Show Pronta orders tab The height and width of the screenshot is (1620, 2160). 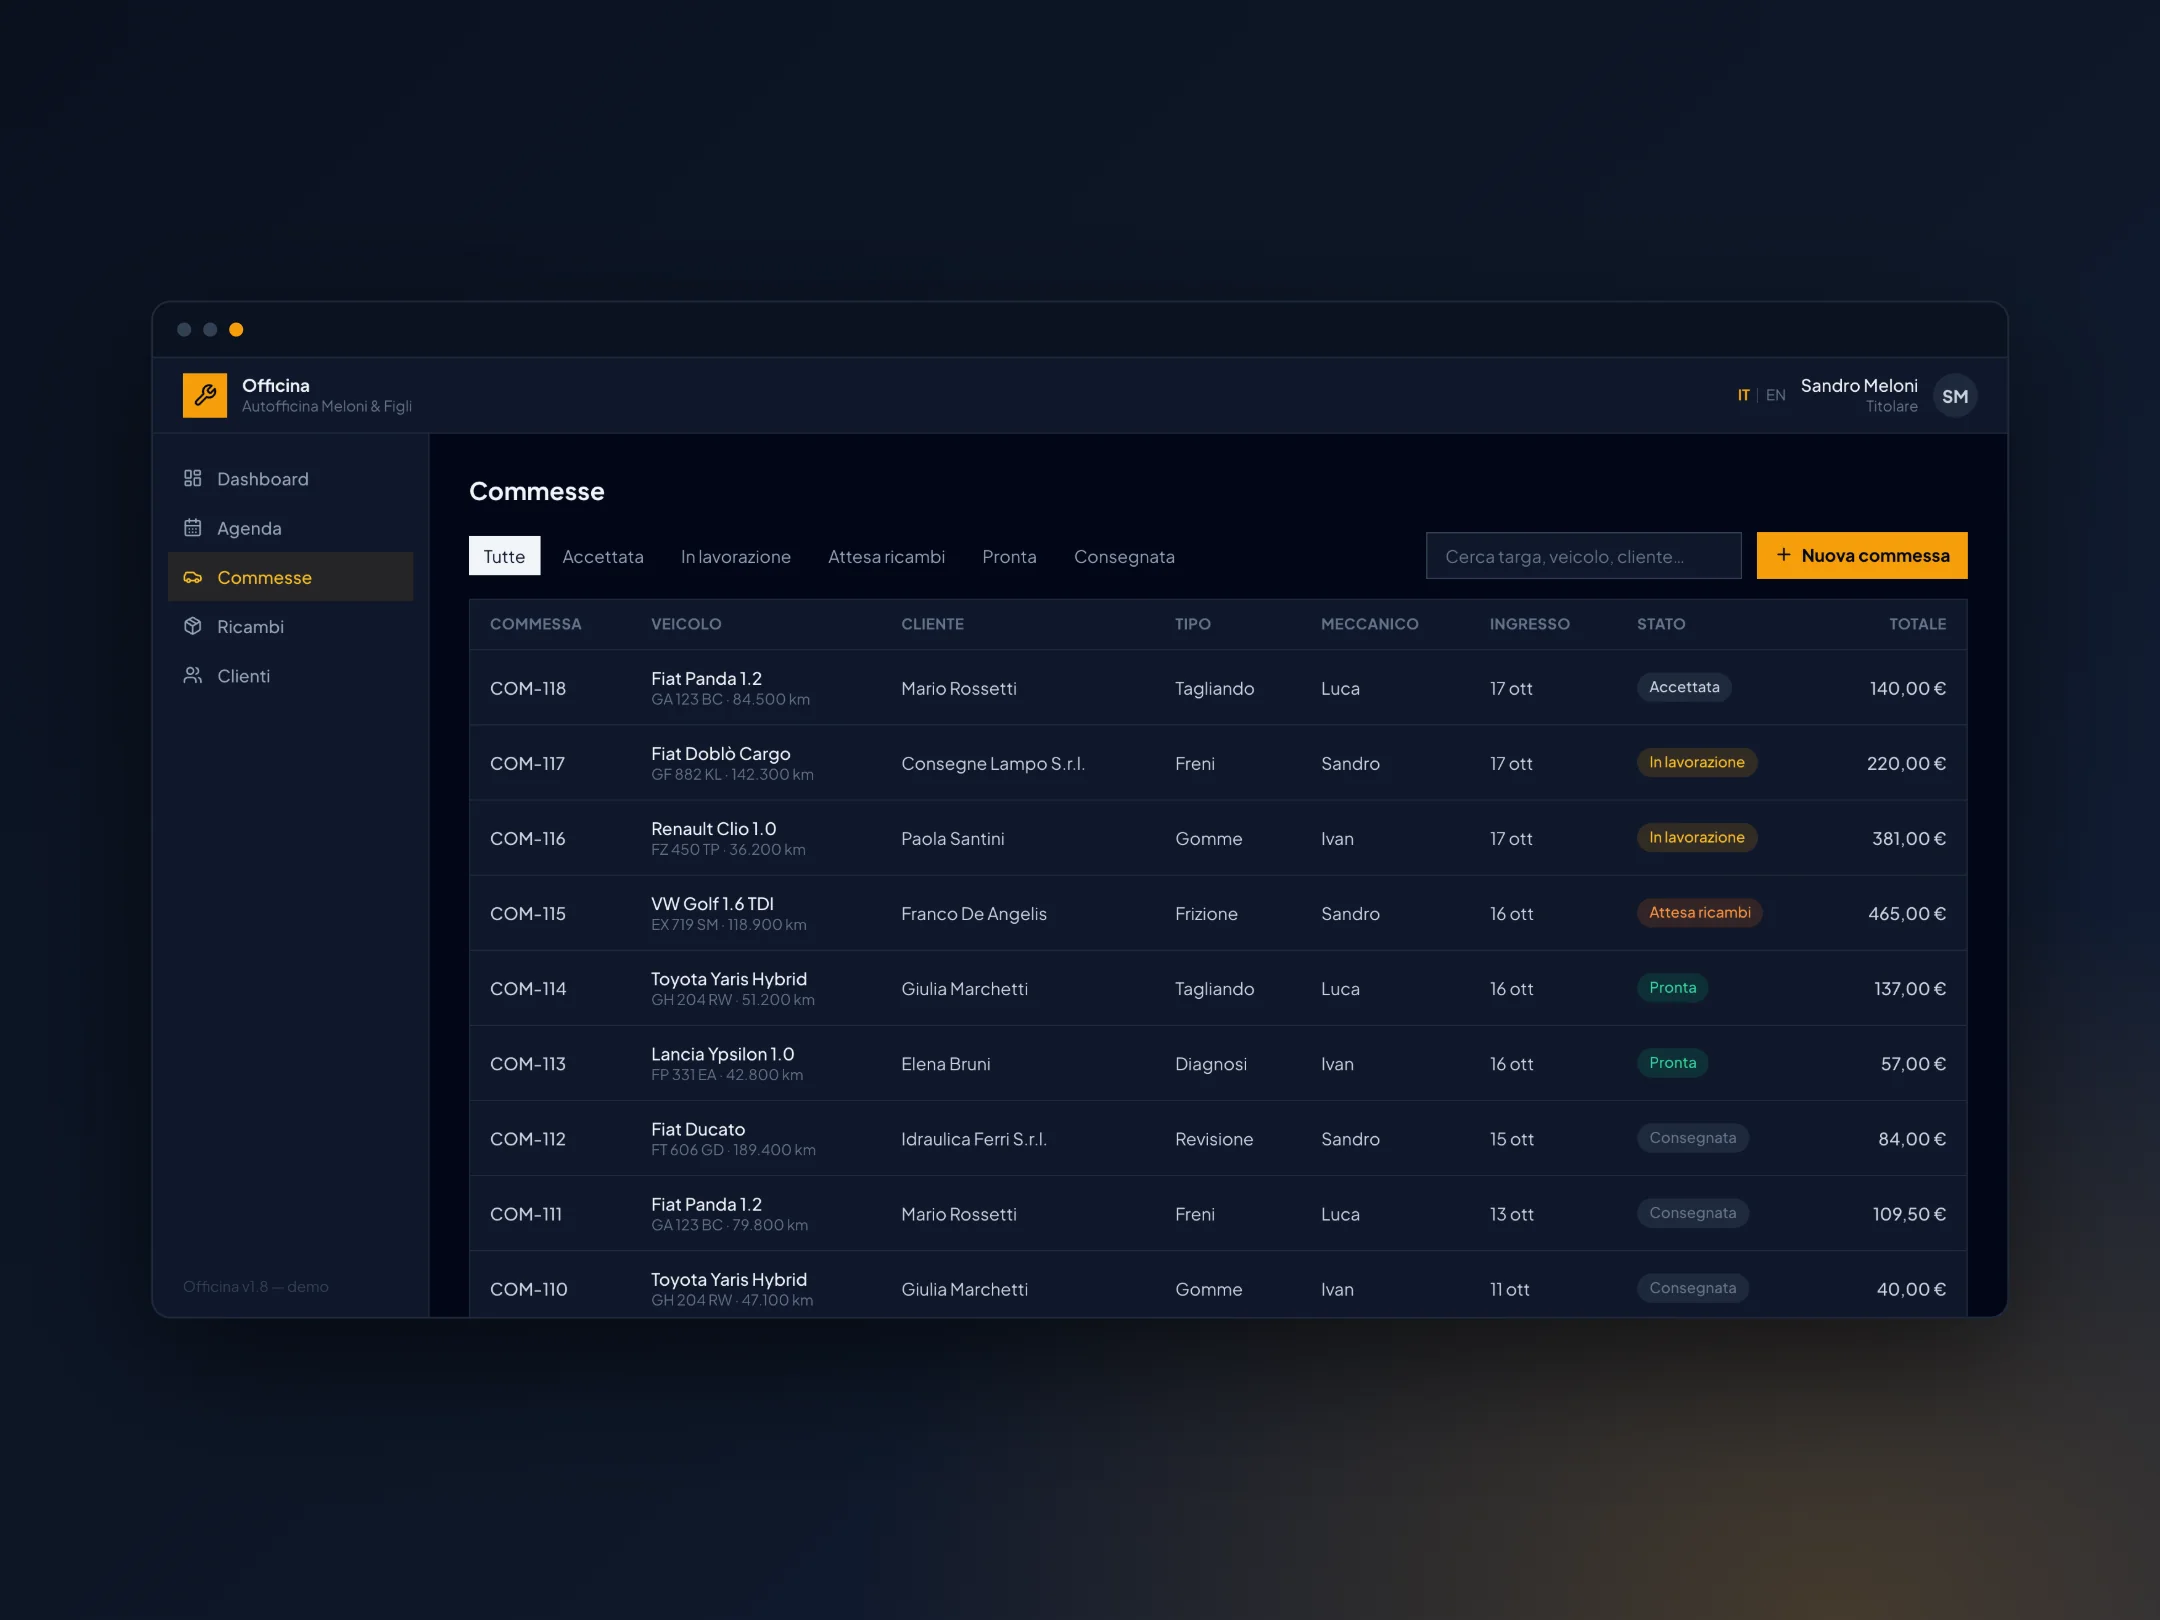pyautogui.click(x=1009, y=556)
